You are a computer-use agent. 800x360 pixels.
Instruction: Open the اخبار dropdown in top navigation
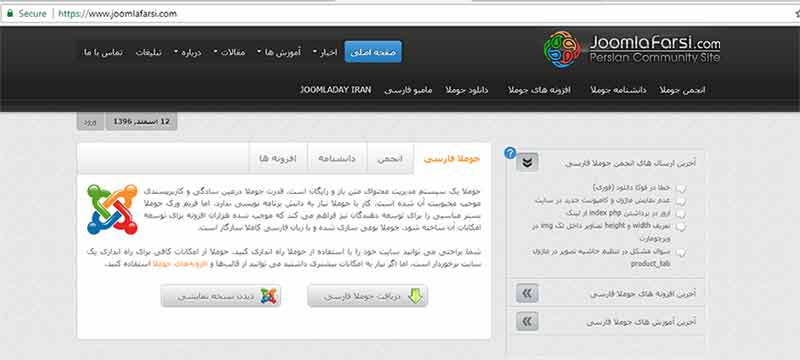(x=324, y=52)
